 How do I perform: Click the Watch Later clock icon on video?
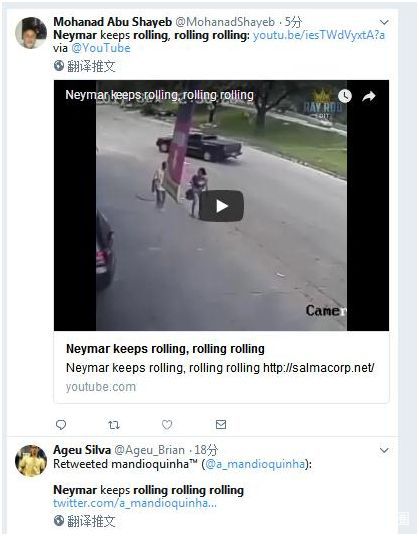(345, 96)
